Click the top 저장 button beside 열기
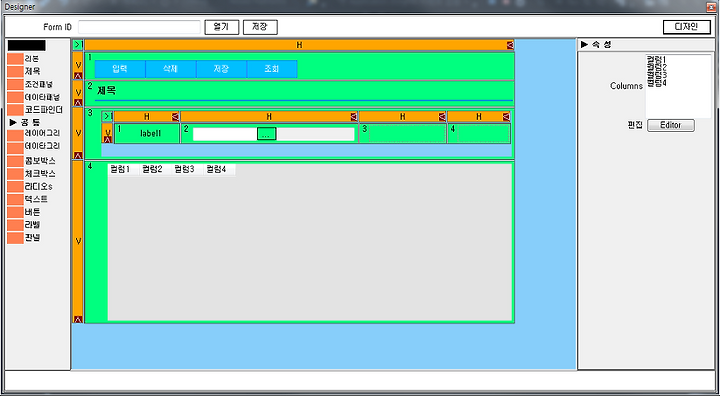Image resolution: width=720 pixels, height=396 pixels. [x=260, y=27]
